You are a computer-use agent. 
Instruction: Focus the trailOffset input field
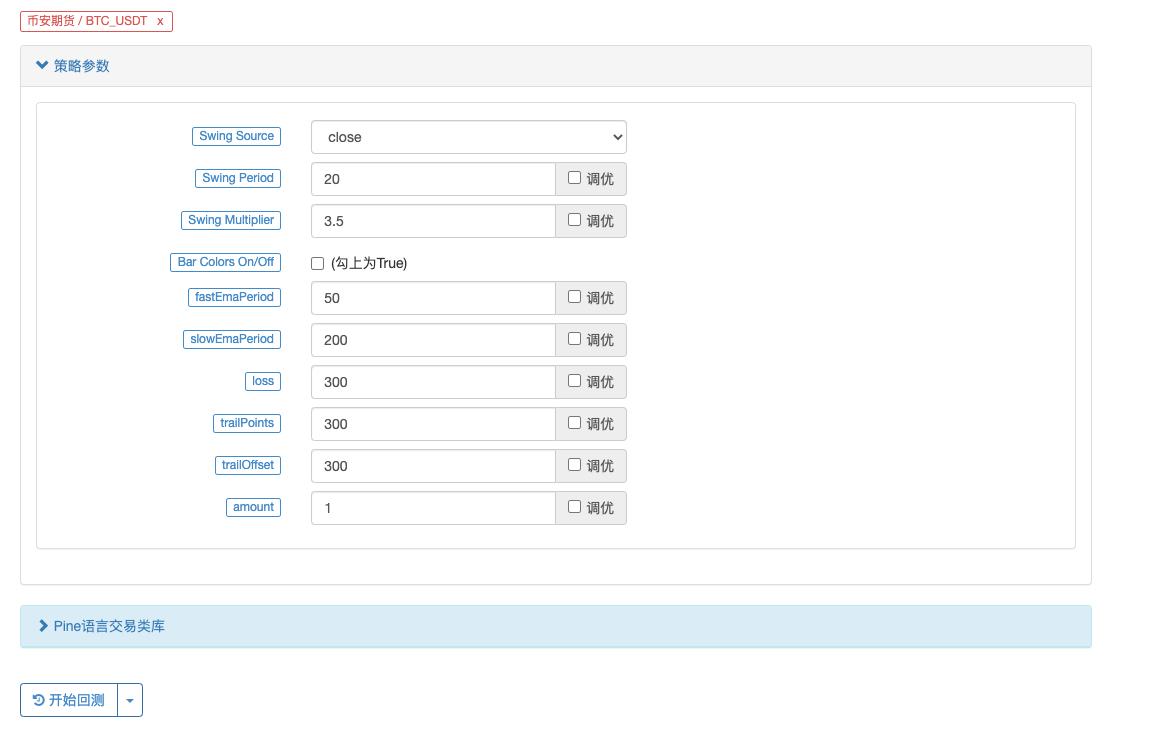433,466
